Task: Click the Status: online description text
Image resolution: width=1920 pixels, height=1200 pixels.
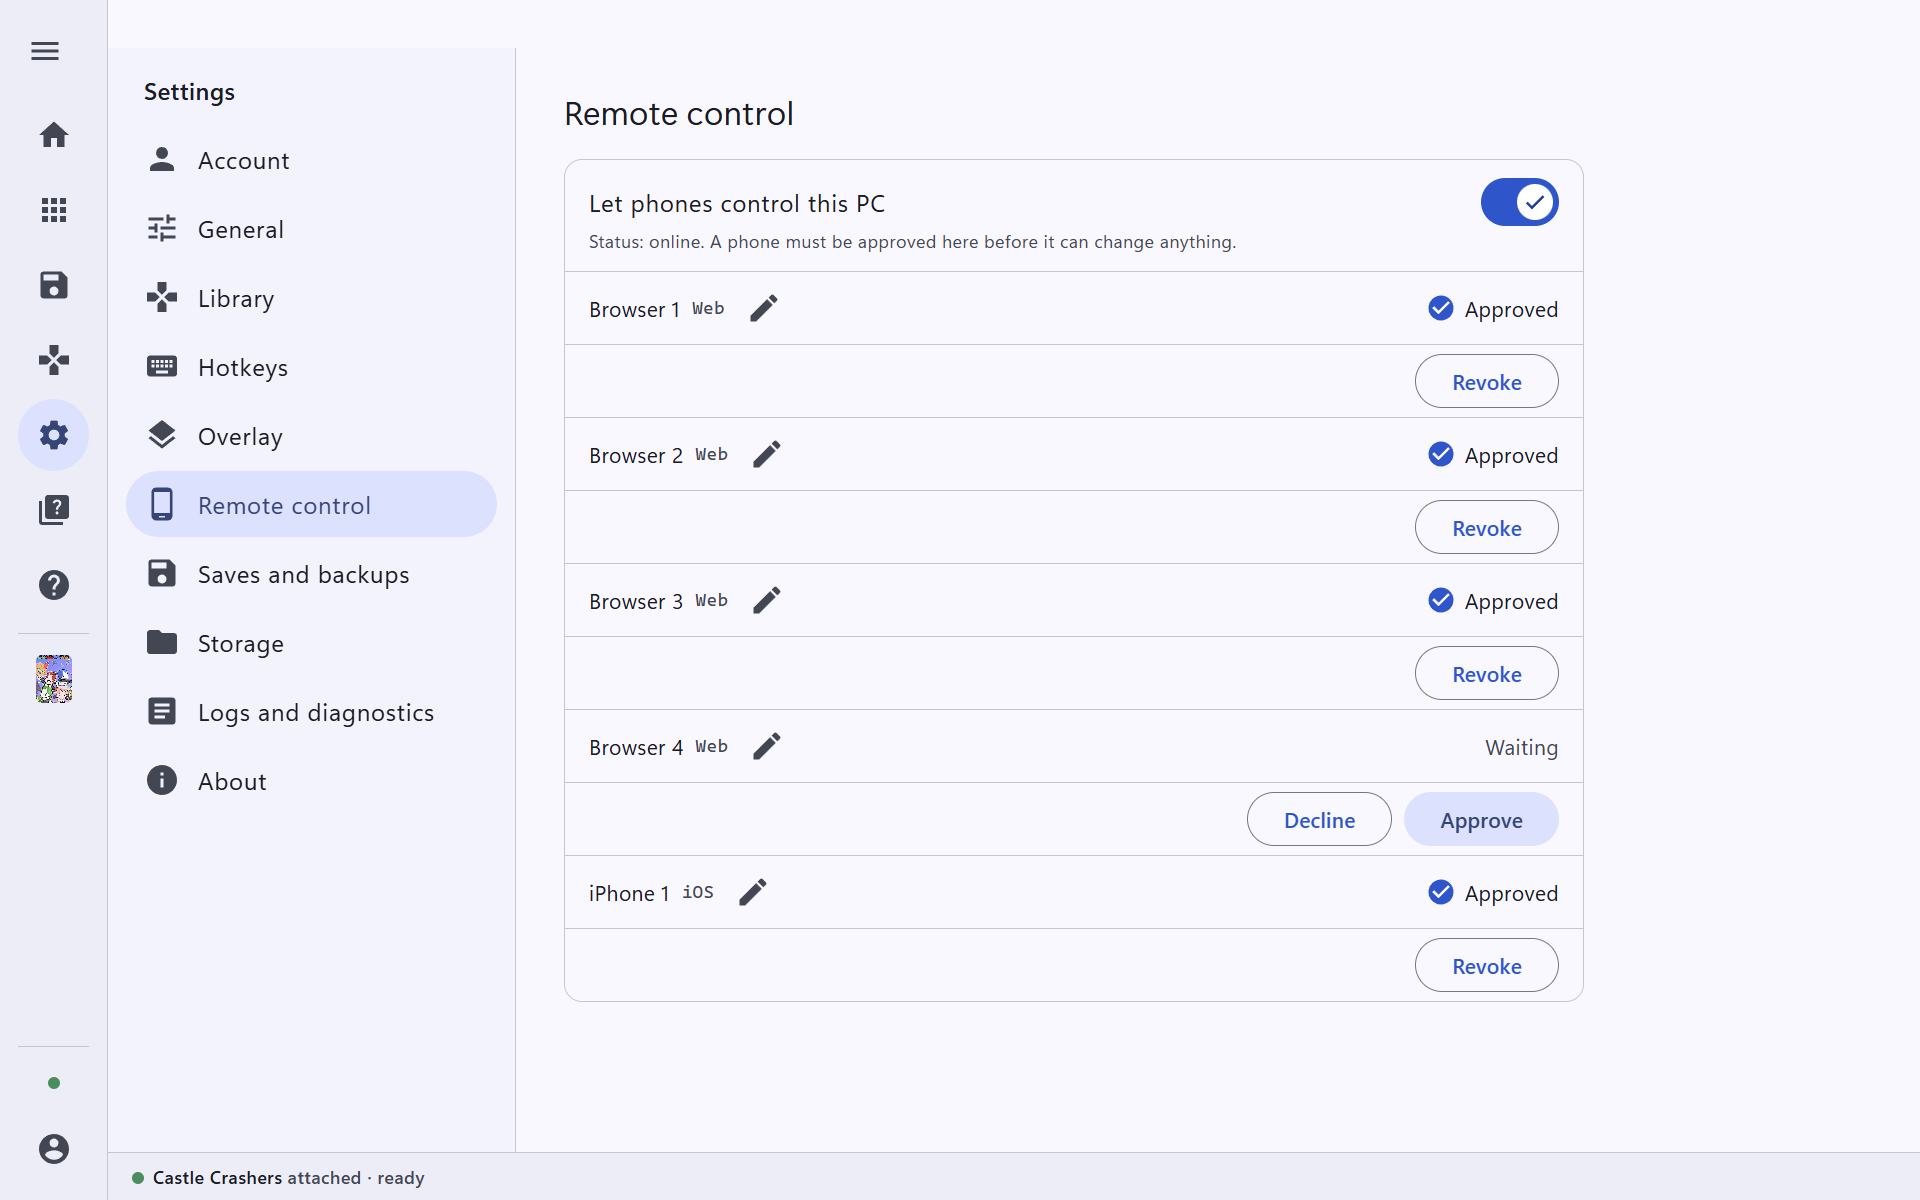Action: point(912,242)
